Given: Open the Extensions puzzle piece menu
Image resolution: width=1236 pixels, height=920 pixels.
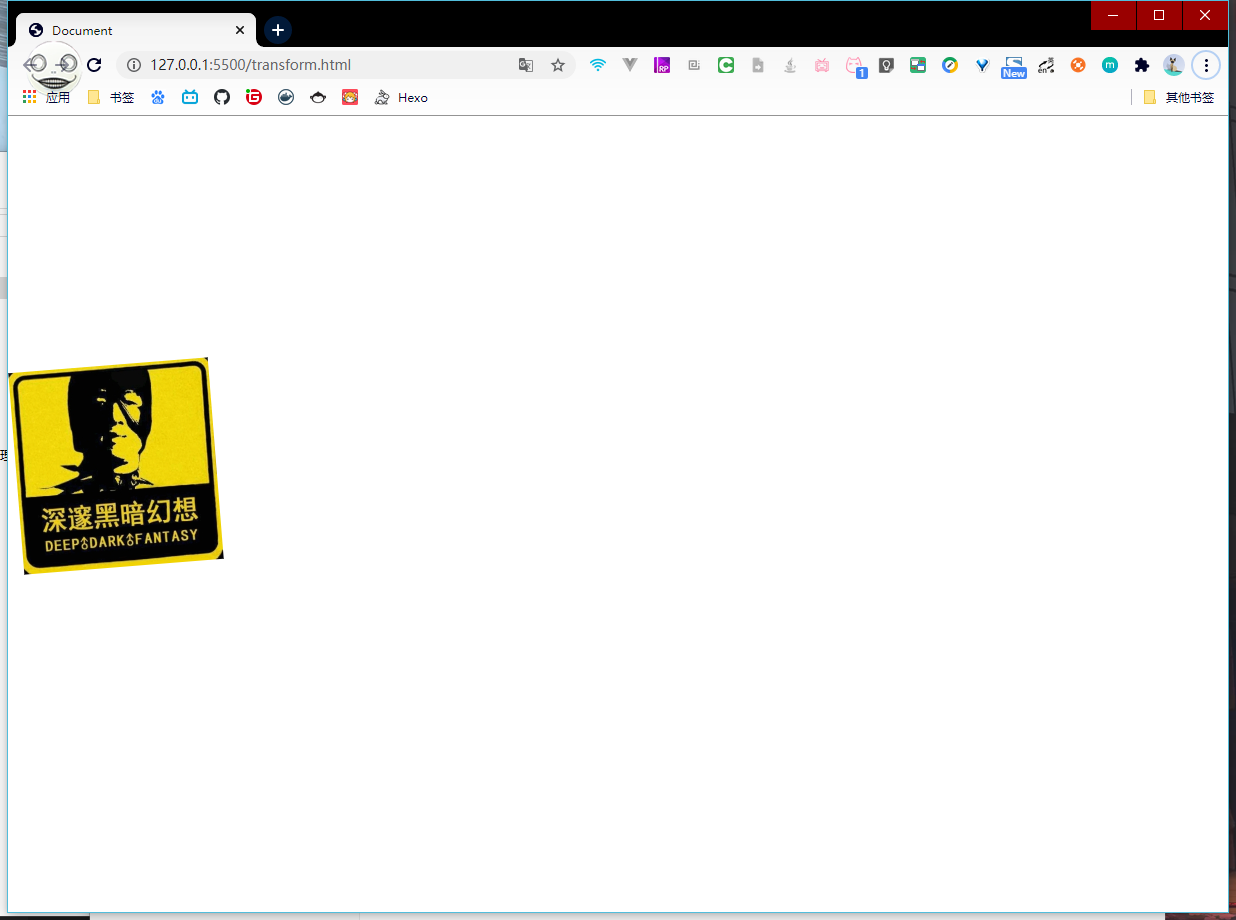Looking at the screenshot, I should coord(1141,65).
